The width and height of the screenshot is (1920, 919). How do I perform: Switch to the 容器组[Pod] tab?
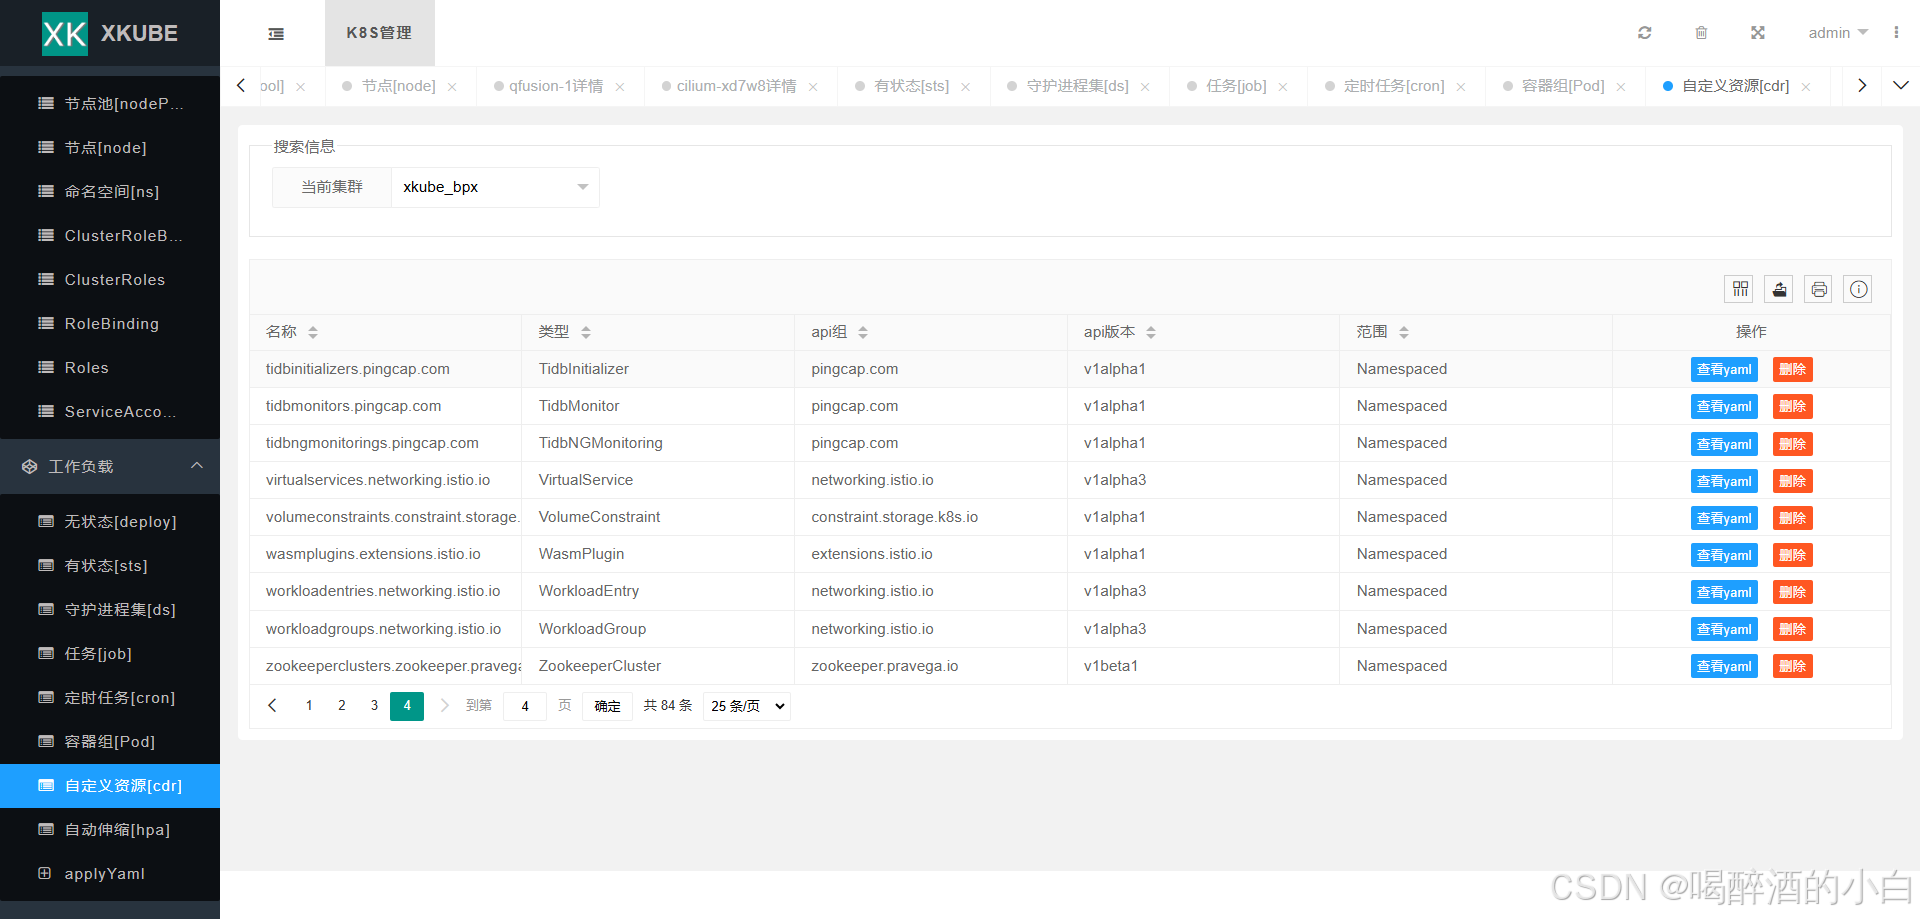(1562, 86)
